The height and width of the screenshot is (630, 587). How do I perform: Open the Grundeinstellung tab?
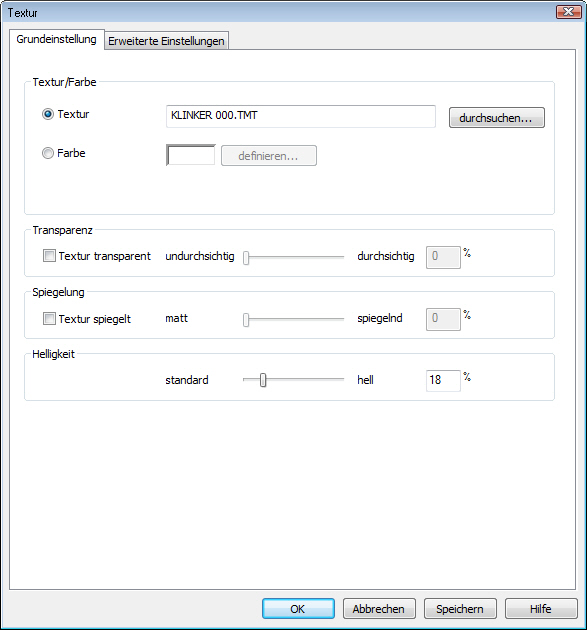tap(56, 39)
